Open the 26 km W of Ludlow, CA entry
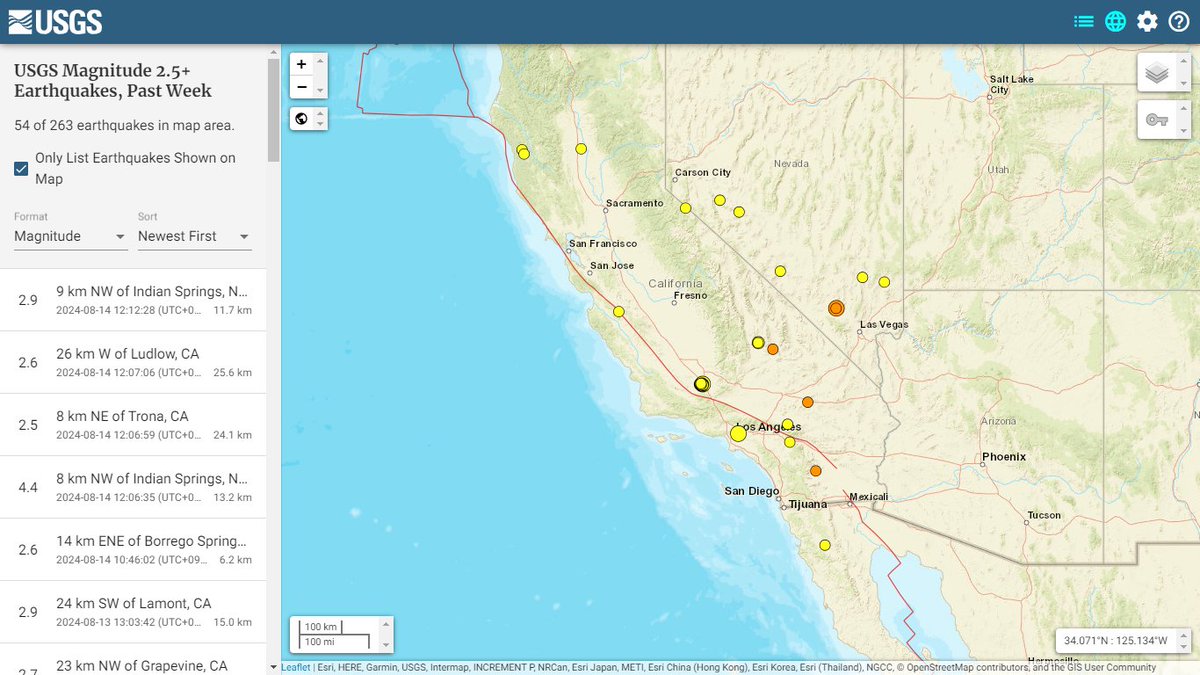Image resolution: width=1200 pixels, height=675 pixels. click(x=133, y=362)
